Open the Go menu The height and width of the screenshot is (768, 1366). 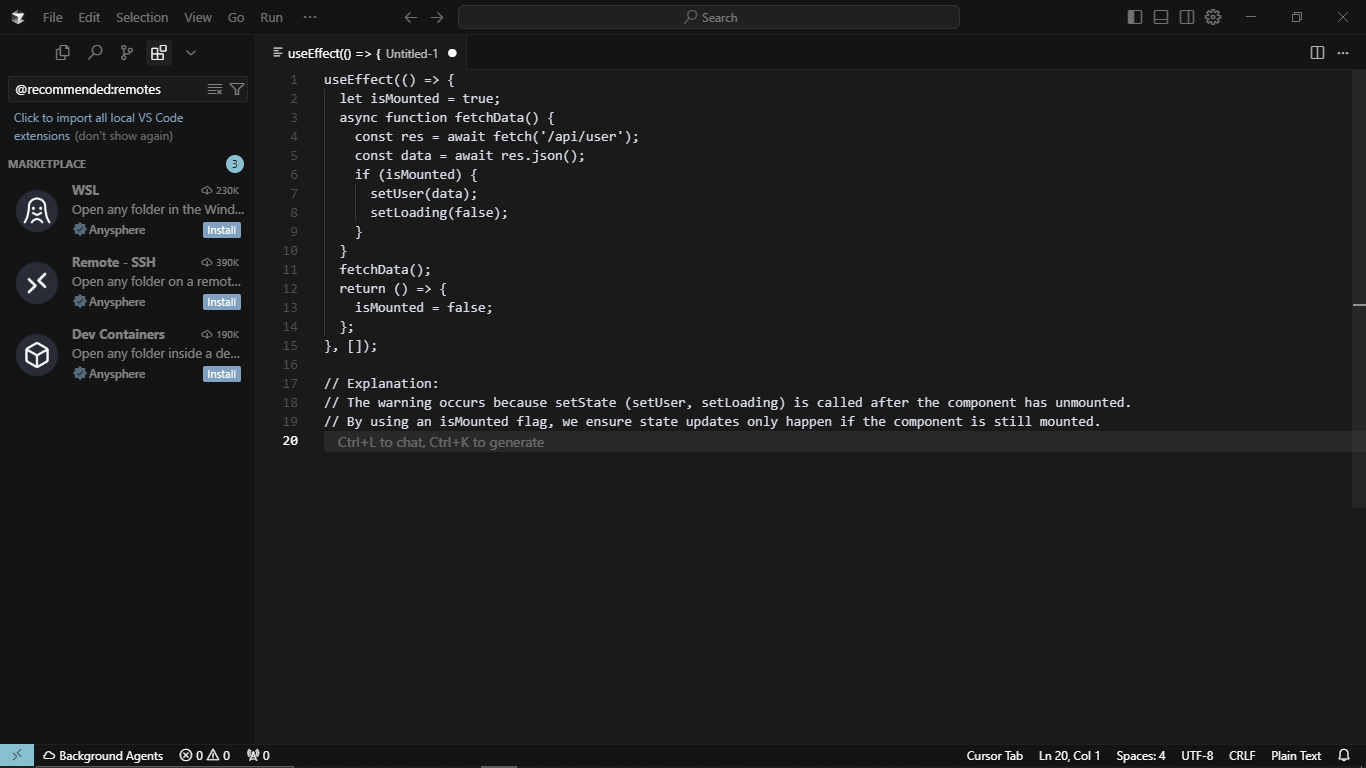click(236, 17)
